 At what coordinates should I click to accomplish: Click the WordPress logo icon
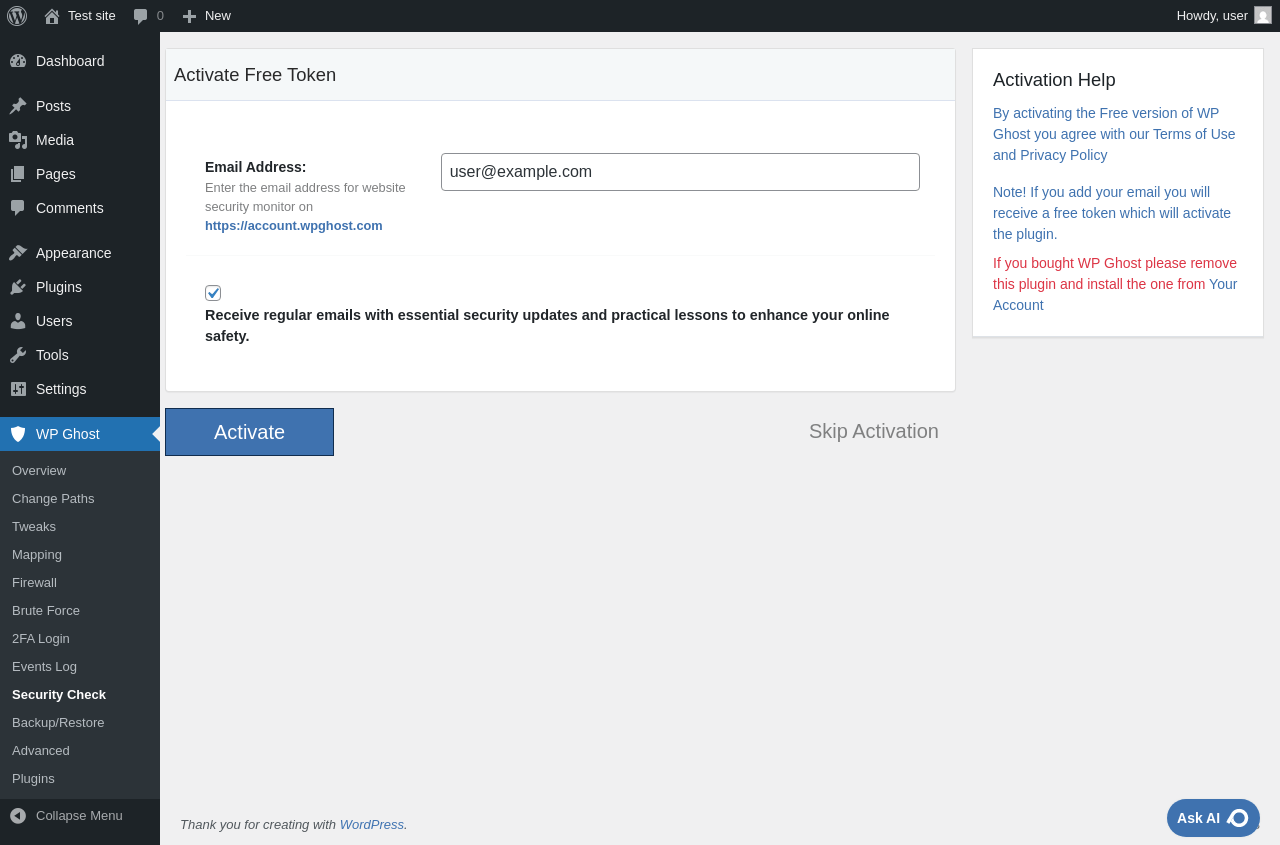click(x=17, y=16)
